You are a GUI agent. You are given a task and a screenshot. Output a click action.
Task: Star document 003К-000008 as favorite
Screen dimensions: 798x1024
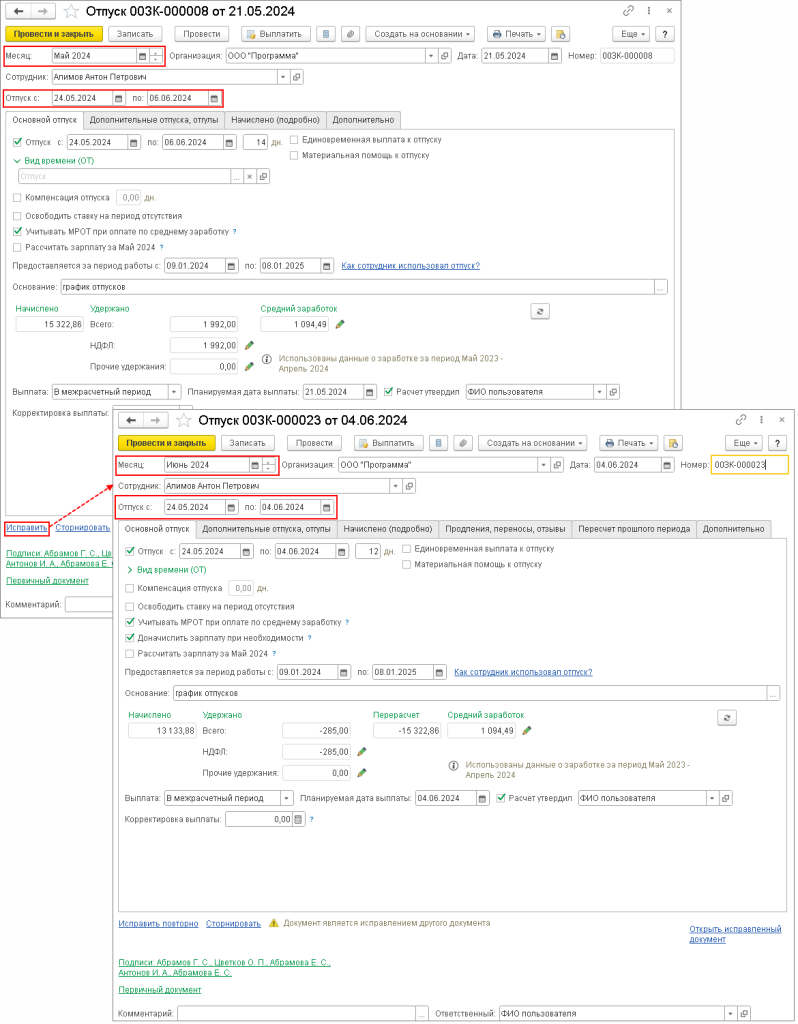pyautogui.click(x=72, y=12)
